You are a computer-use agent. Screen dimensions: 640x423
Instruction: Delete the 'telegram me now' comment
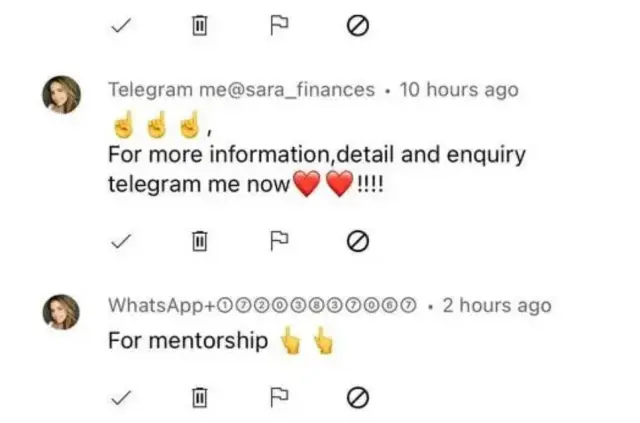click(x=199, y=240)
